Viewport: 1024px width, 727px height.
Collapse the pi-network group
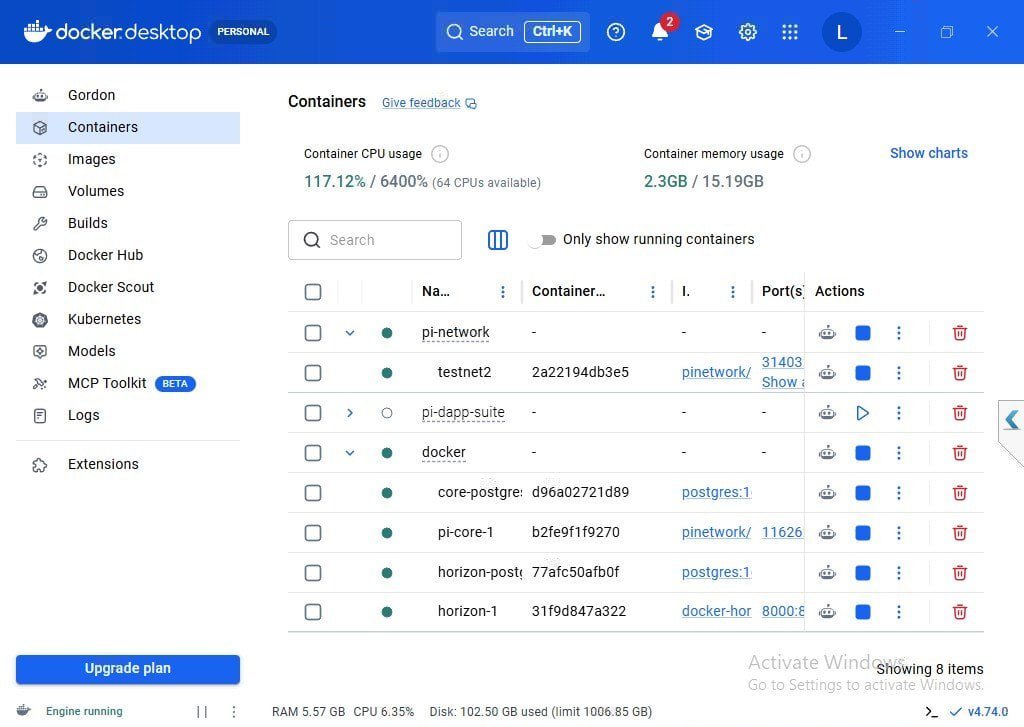coord(350,333)
